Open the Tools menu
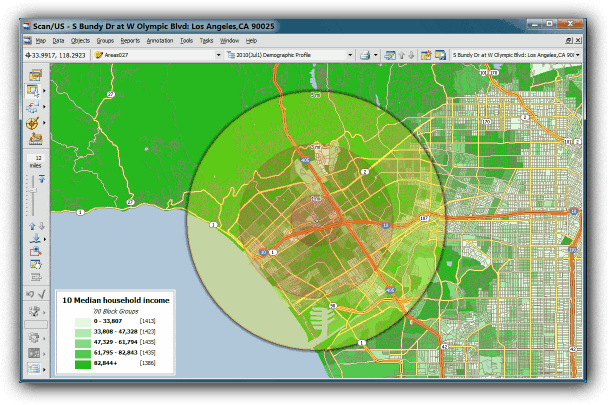Image resolution: width=609 pixels, height=405 pixels. [x=186, y=41]
